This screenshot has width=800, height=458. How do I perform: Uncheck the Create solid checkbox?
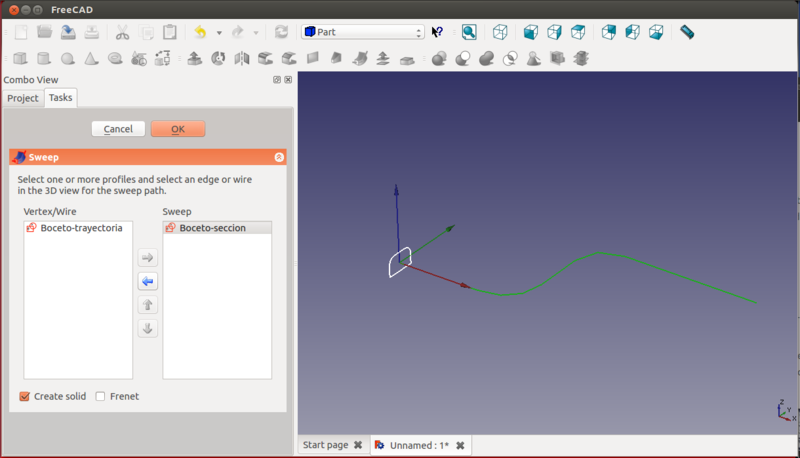pos(25,397)
